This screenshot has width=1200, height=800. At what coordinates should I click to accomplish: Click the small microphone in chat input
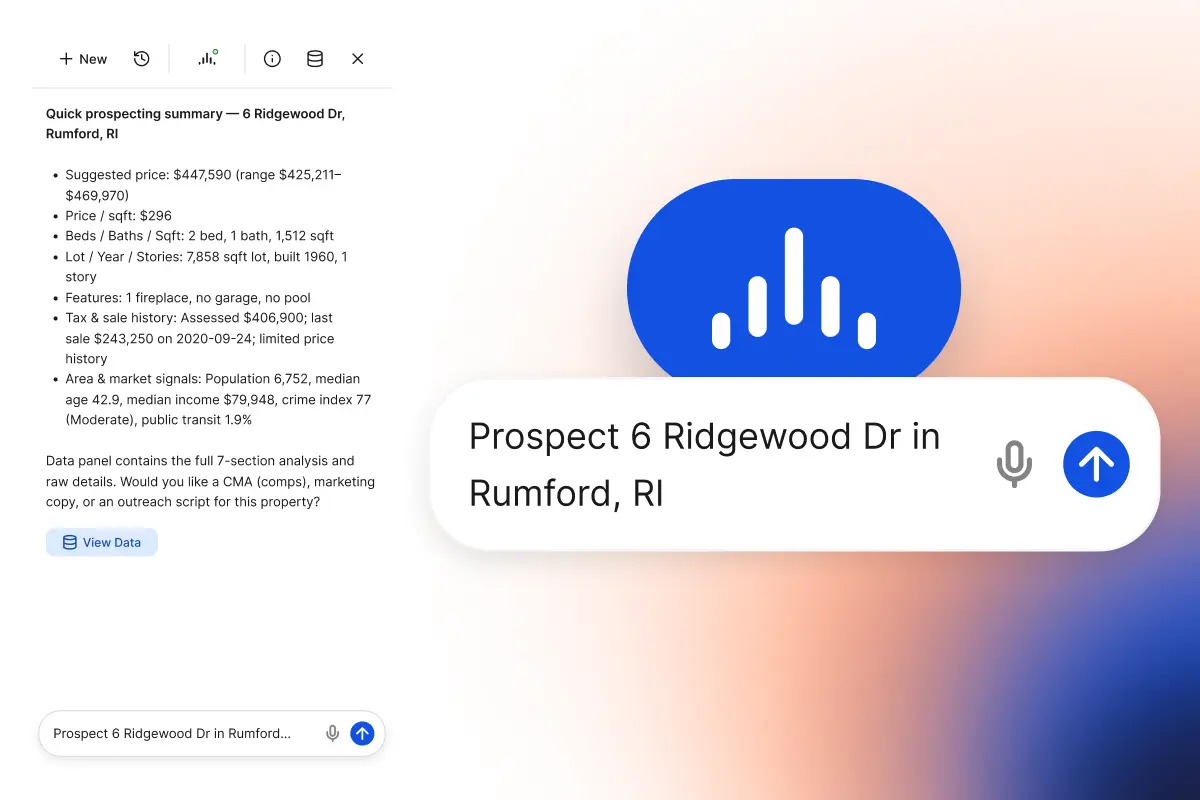(333, 734)
